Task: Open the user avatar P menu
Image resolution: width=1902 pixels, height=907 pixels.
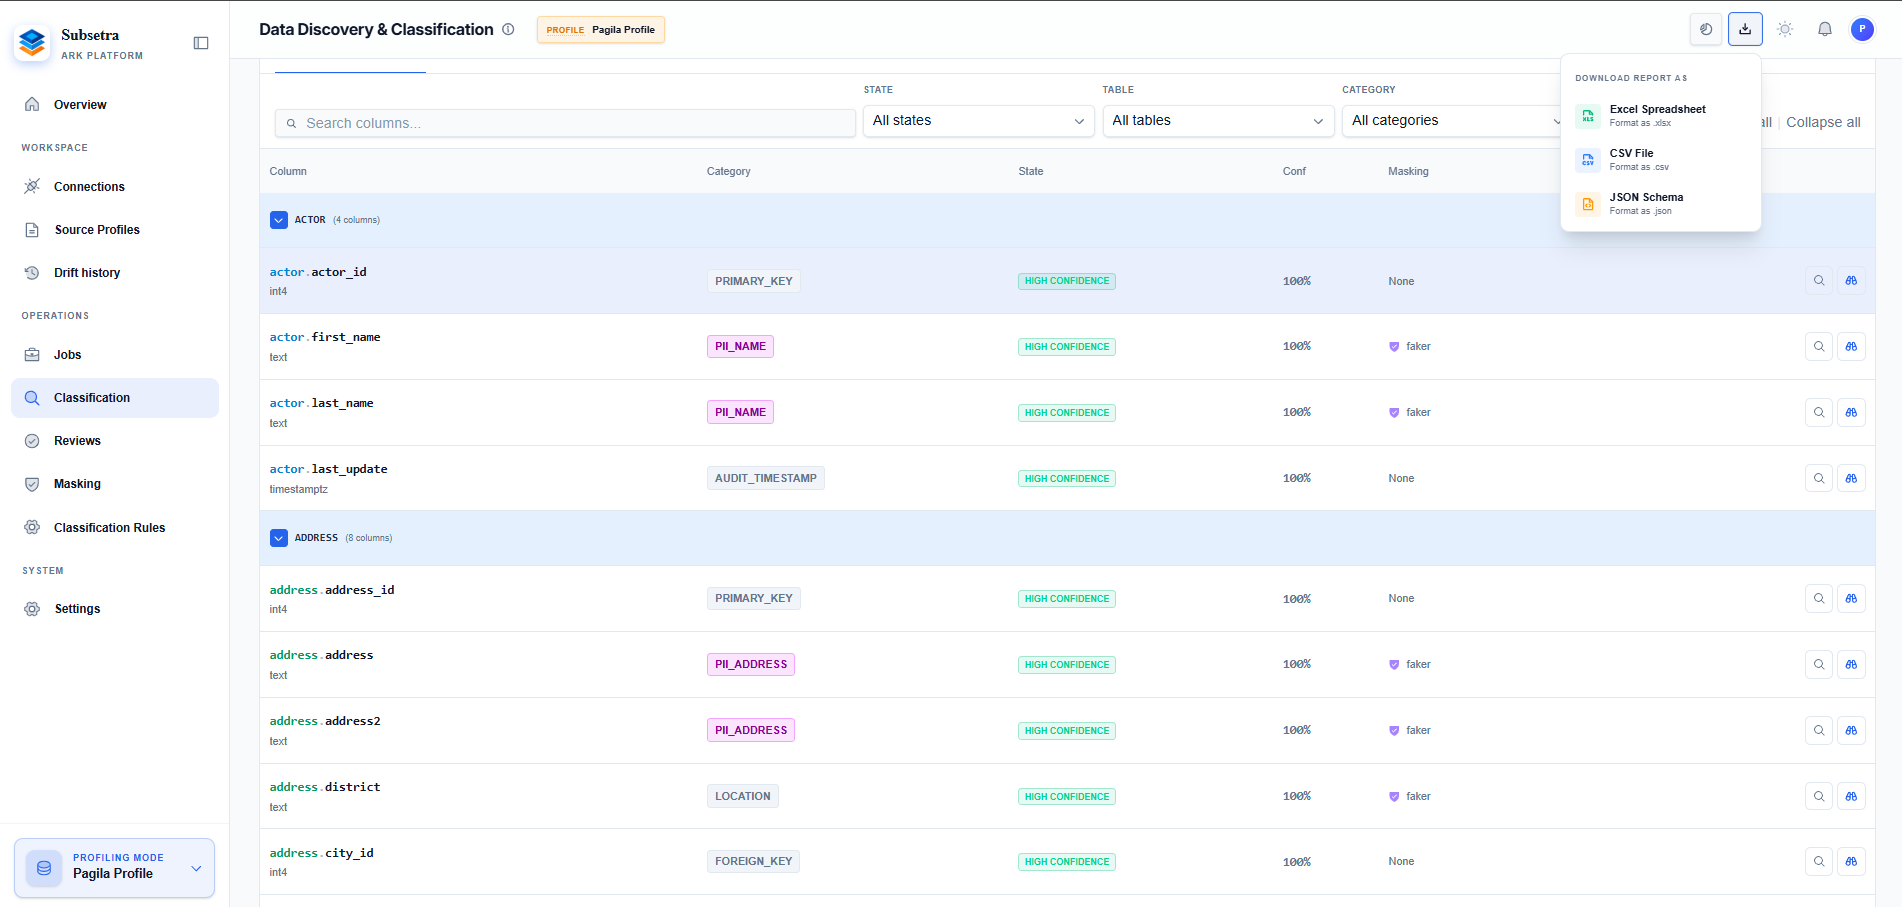Action: click(1862, 29)
